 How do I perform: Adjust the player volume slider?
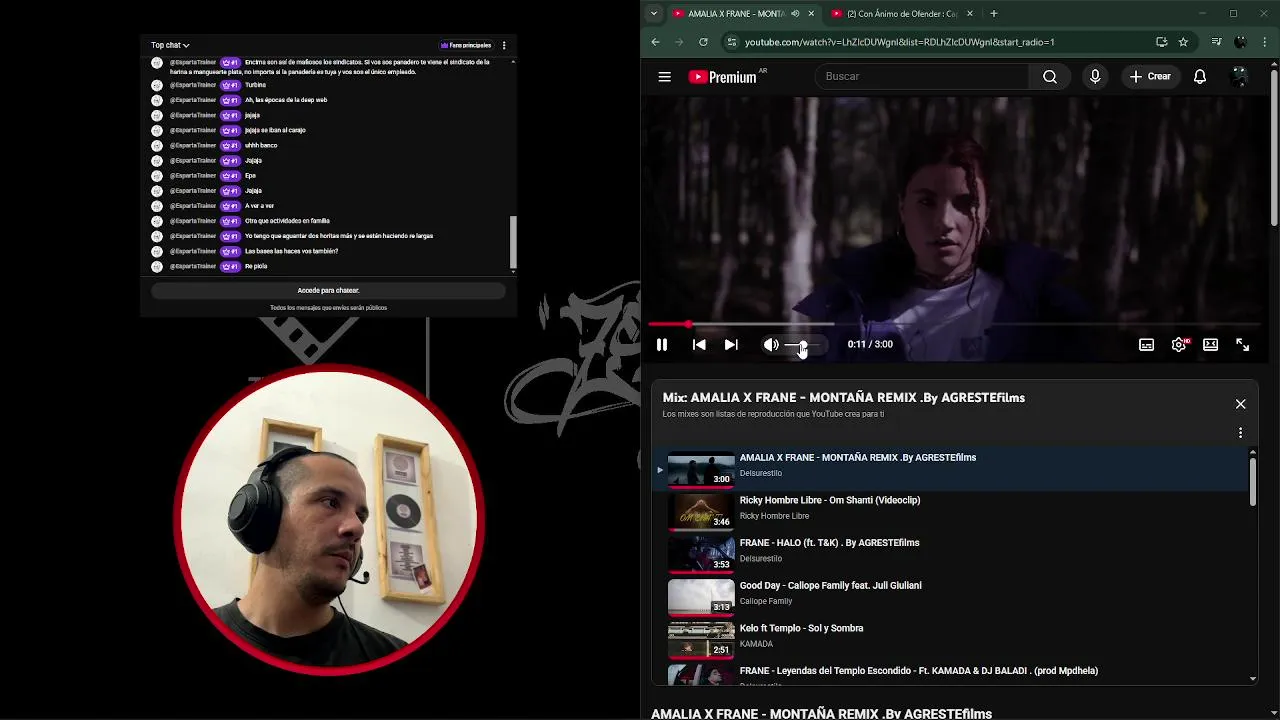pyautogui.click(x=804, y=344)
